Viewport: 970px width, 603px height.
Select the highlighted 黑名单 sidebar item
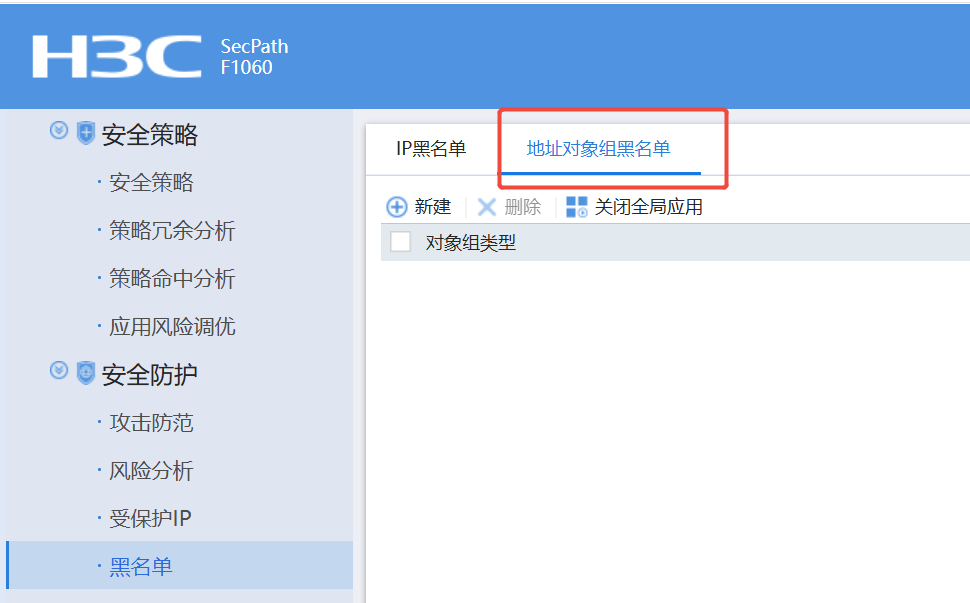click(x=141, y=567)
